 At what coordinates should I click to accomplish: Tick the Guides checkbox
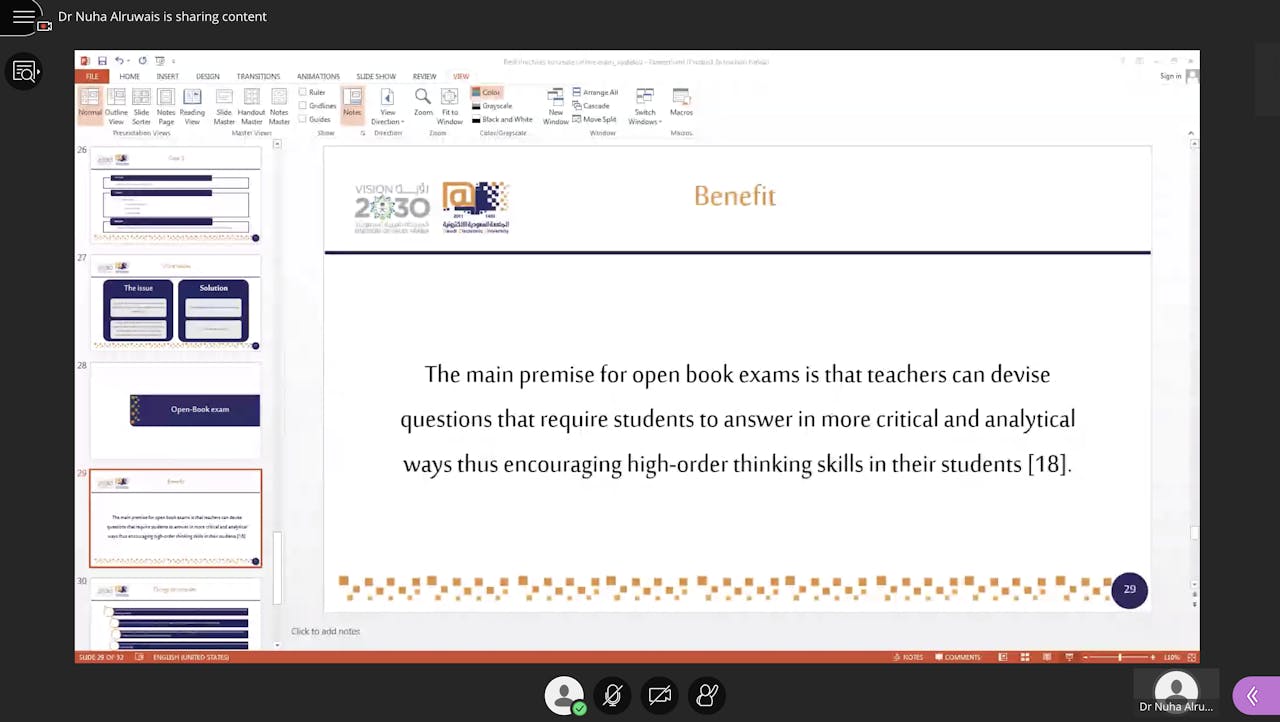click(x=303, y=119)
